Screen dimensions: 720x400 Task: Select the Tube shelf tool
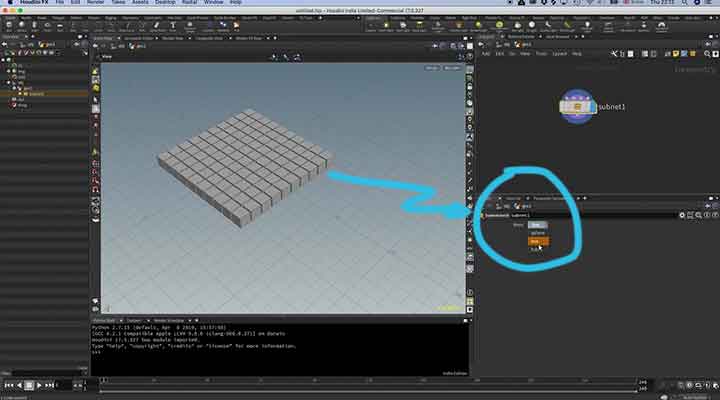pos(34,27)
